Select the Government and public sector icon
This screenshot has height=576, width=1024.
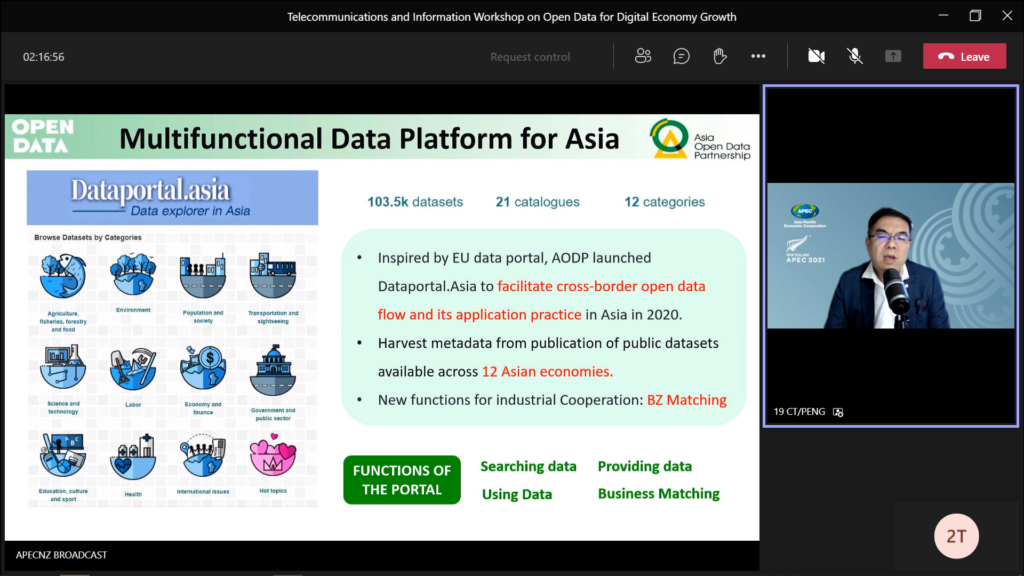tap(273, 370)
